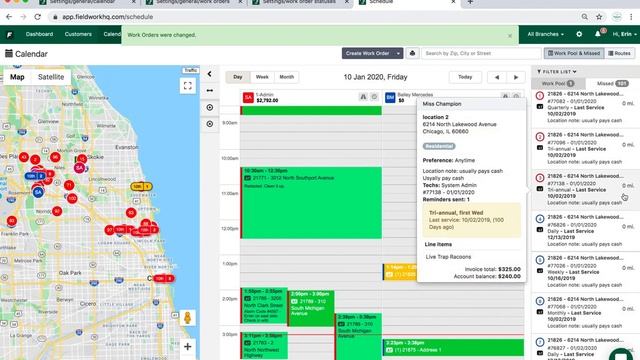
Task: Select the Street View pegman icon
Action: [x=187, y=318]
